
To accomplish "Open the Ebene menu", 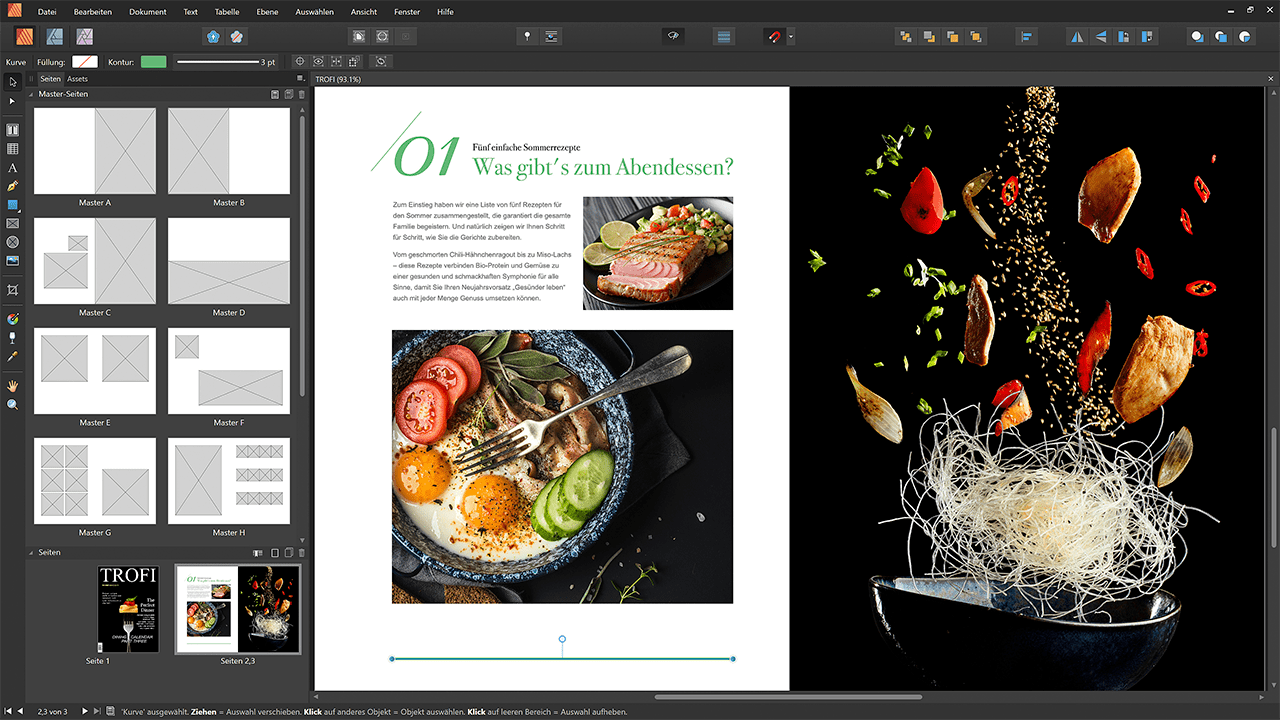I will pos(267,12).
